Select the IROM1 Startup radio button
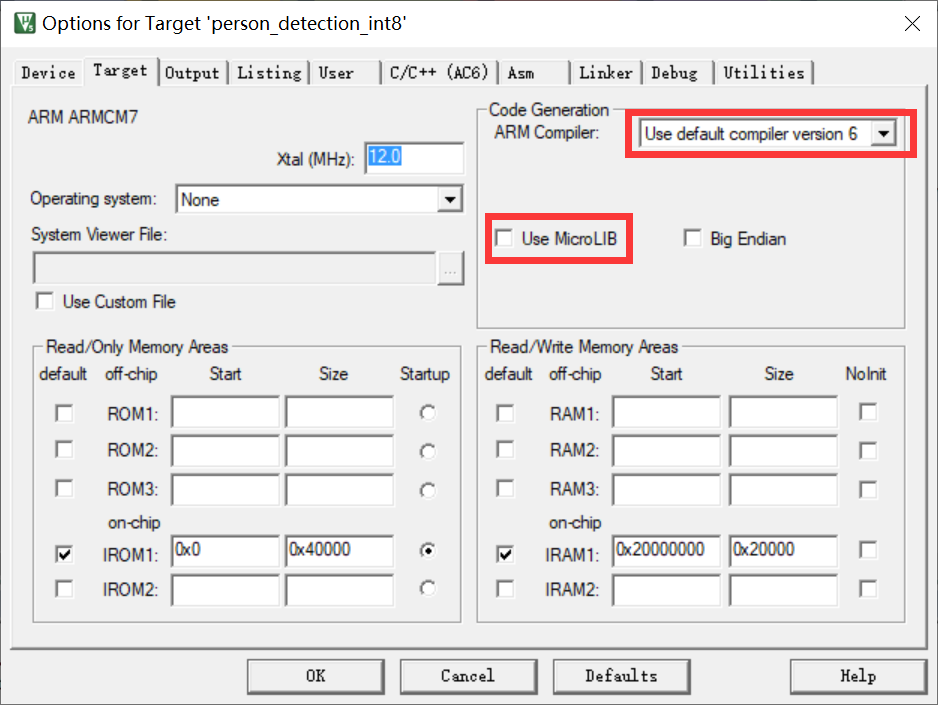 [x=427, y=550]
